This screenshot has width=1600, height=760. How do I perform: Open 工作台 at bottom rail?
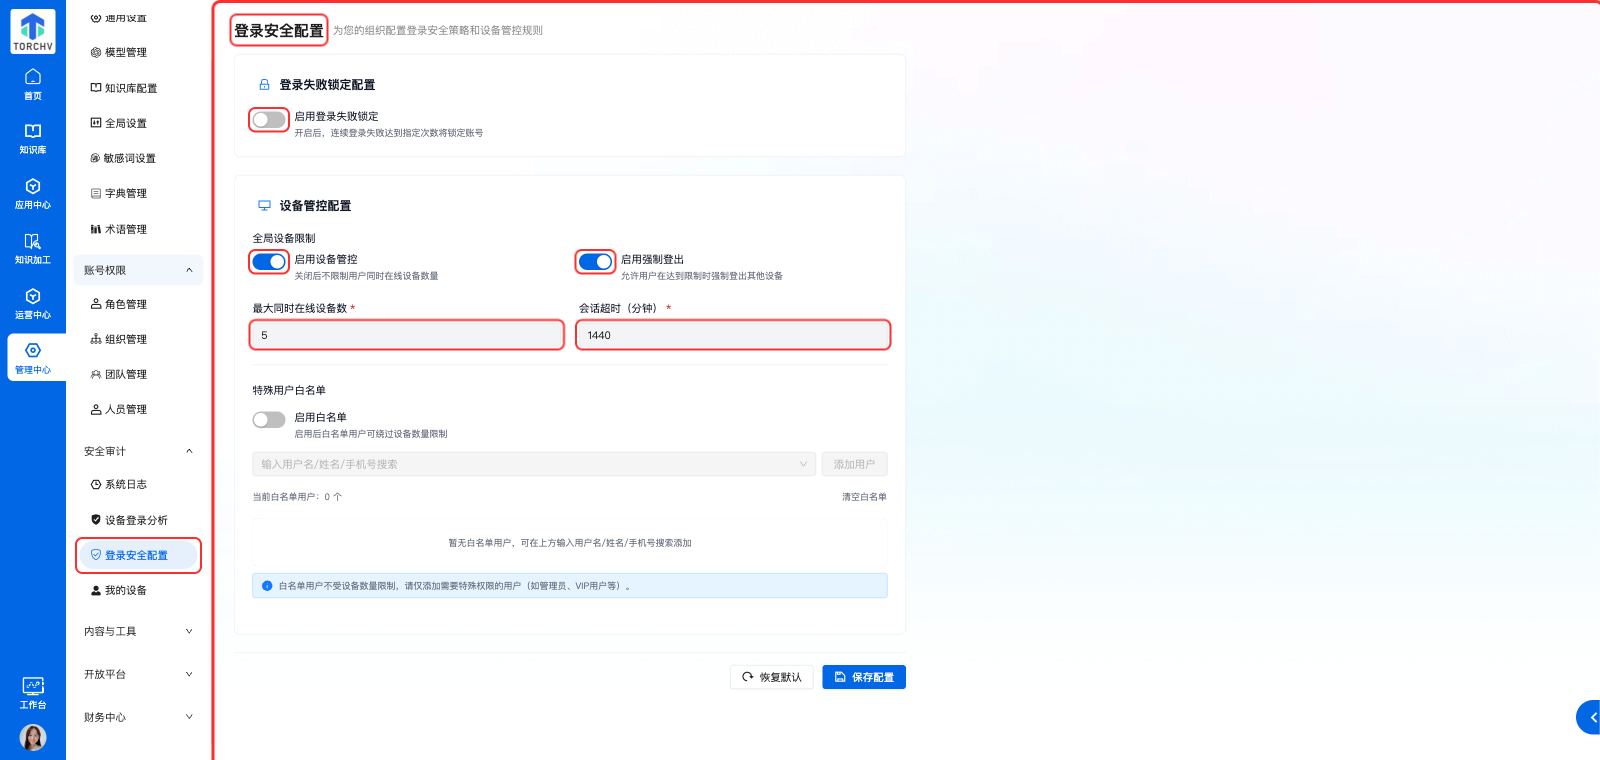click(x=33, y=692)
